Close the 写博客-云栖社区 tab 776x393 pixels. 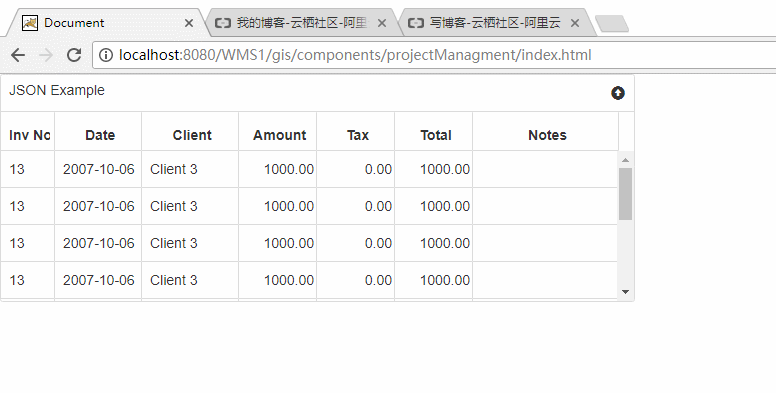575,23
